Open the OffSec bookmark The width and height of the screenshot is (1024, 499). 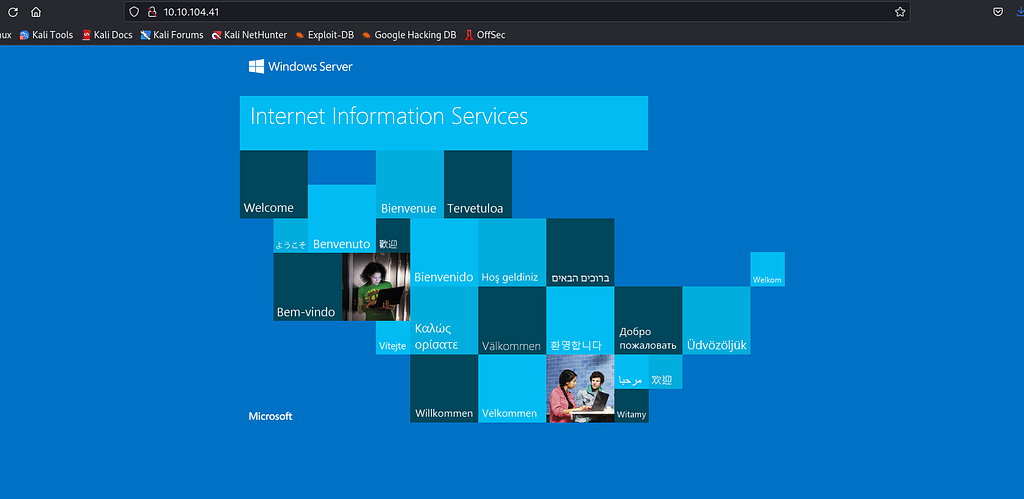pos(485,35)
